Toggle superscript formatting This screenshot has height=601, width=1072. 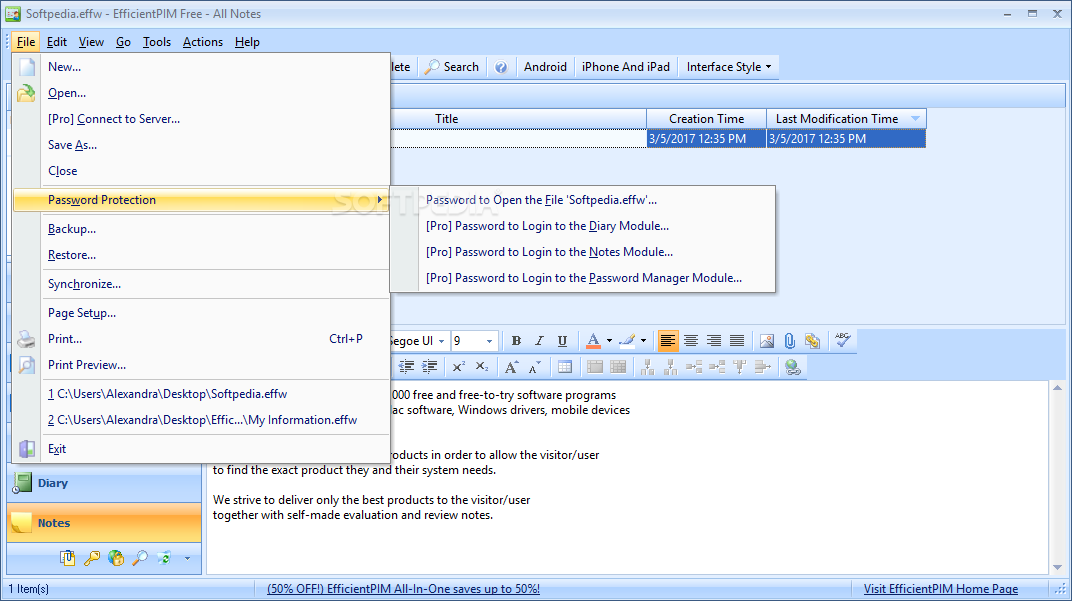pos(459,367)
